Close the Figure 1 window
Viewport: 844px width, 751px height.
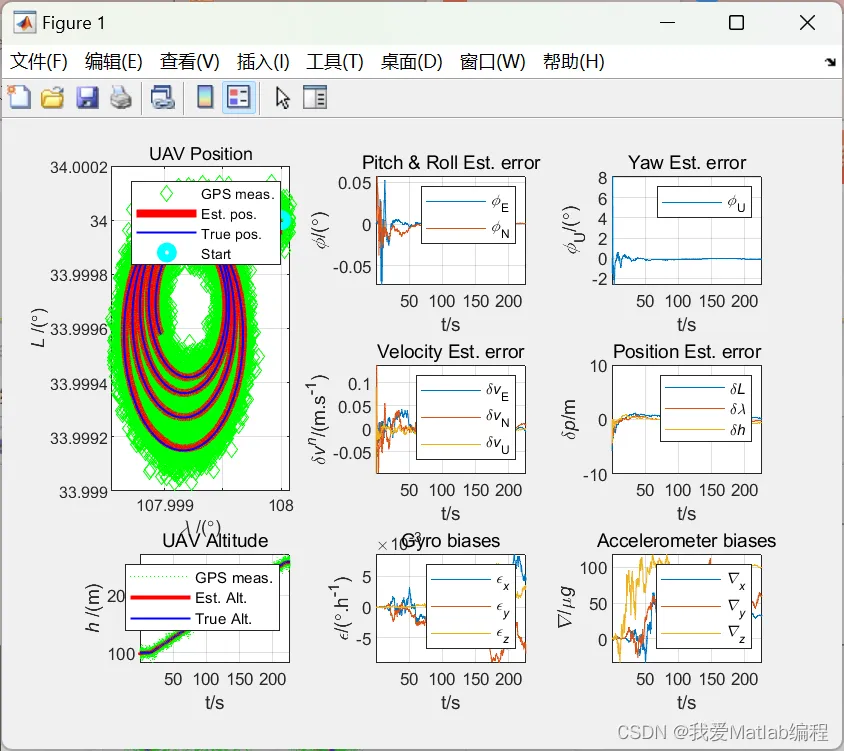coord(807,23)
